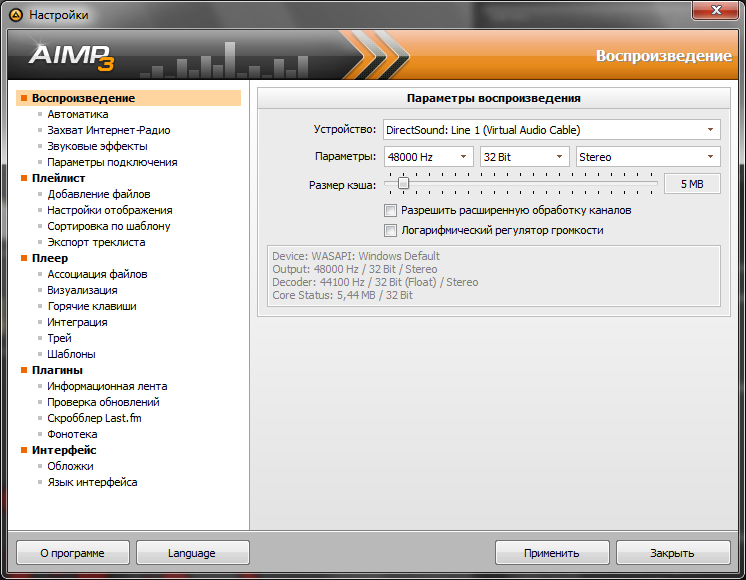The height and width of the screenshot is (580, 746).
Task: Click the Core Status: 5,44 MB line
Action: pos(342,295)
